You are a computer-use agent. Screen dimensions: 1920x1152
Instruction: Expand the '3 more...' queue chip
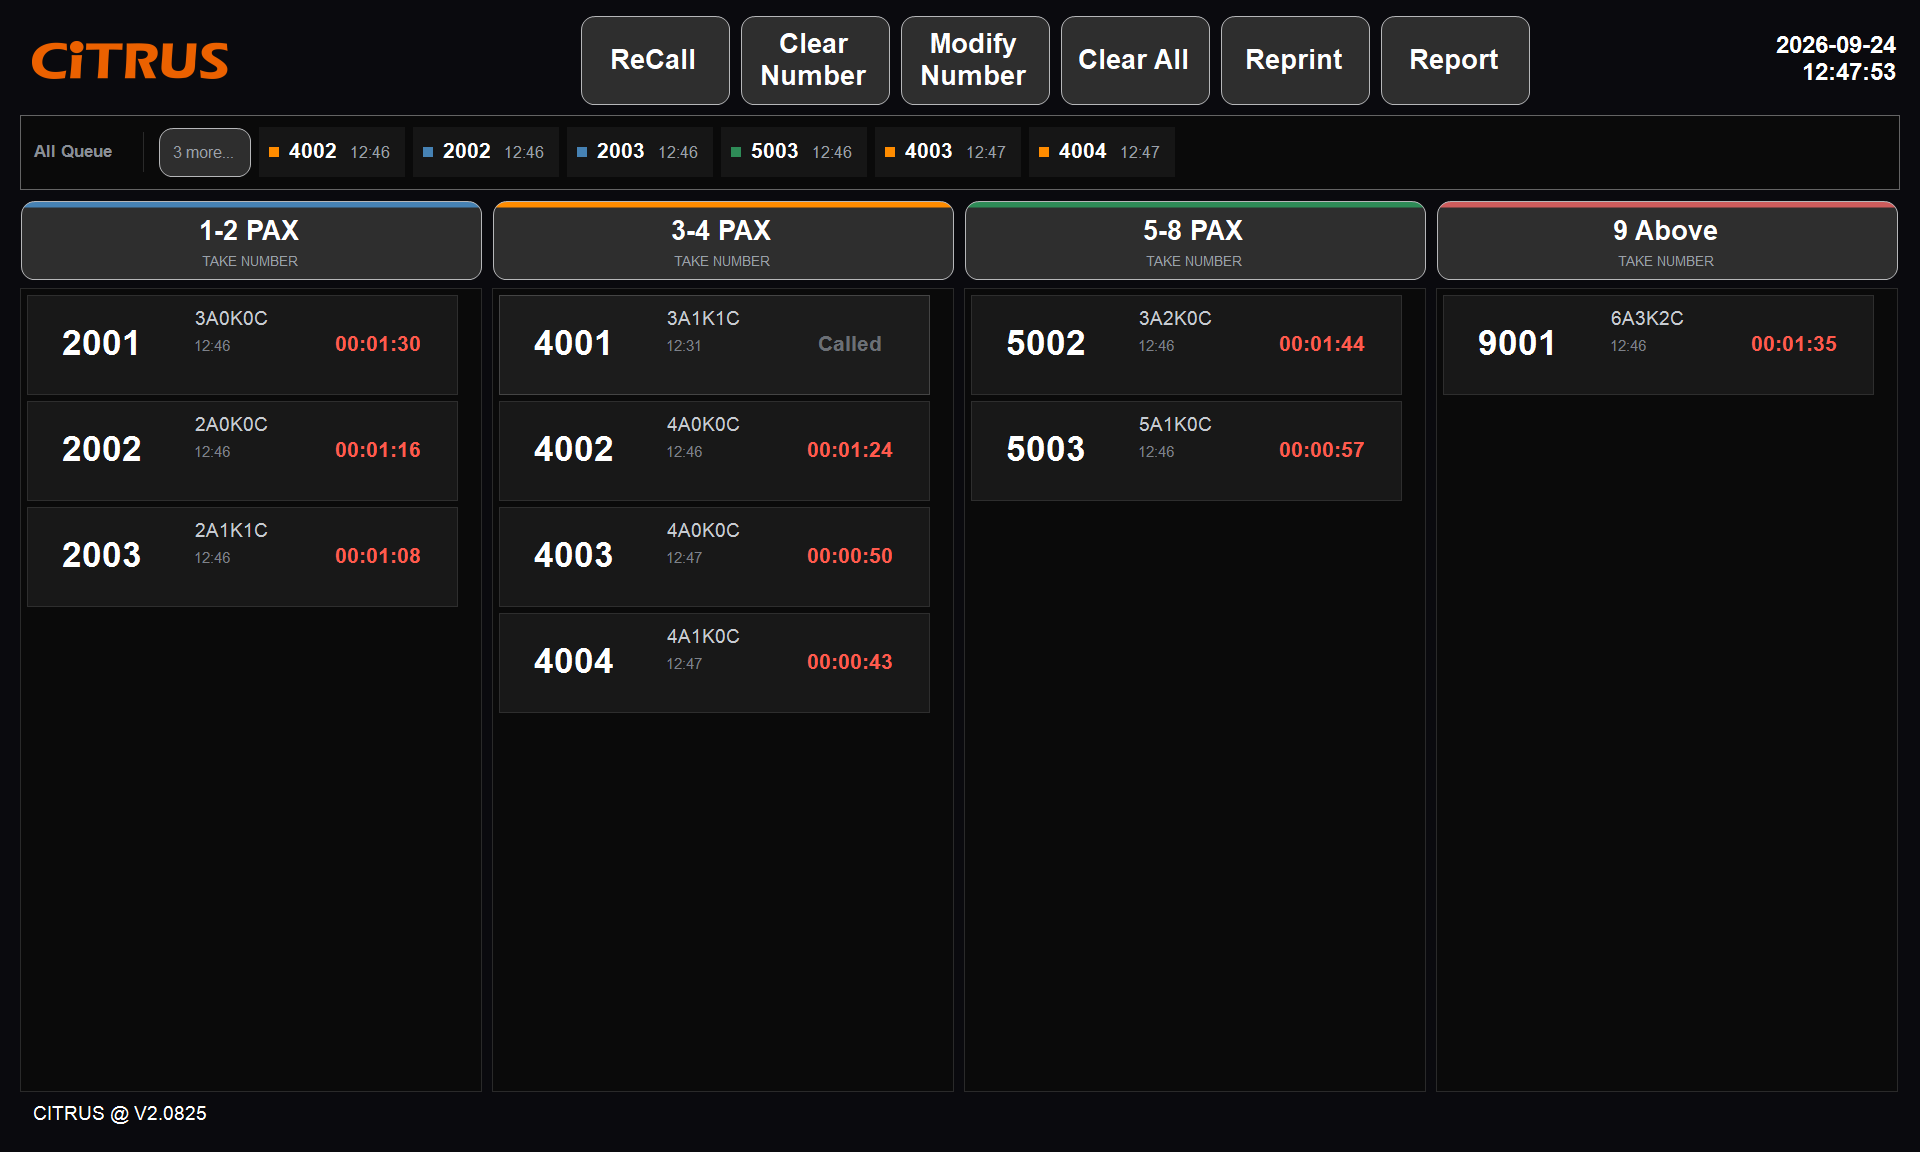(204, 152)
